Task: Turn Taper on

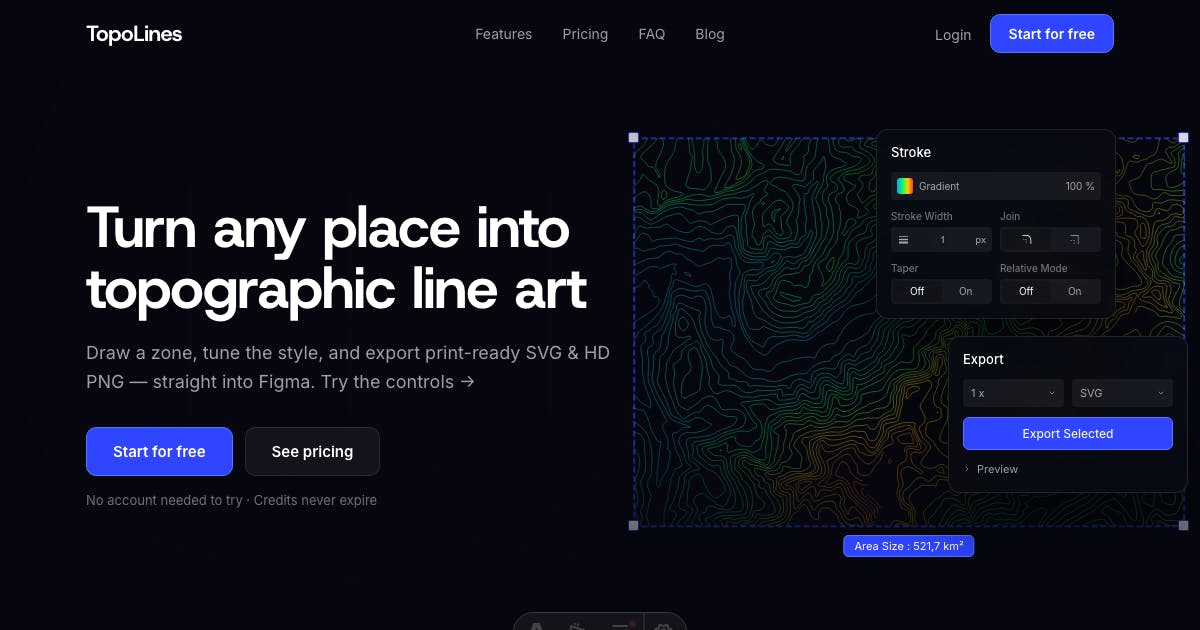Action: pyautogui.click(x=966, y=291)
